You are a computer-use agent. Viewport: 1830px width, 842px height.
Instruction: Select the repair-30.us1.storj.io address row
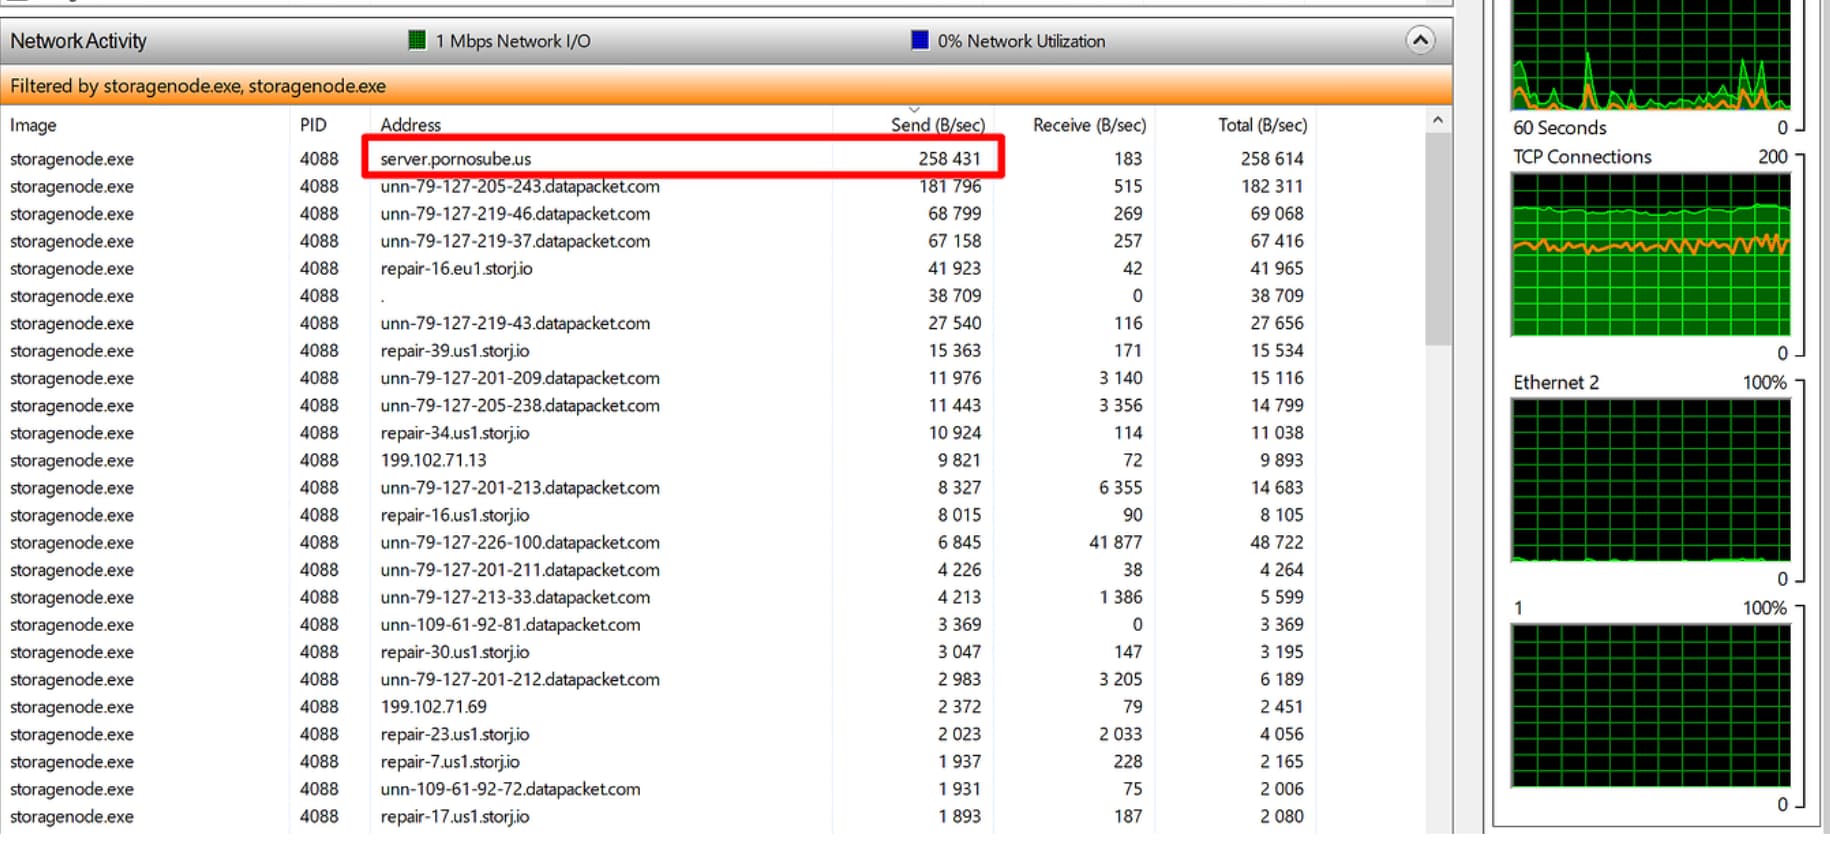[660, 652]
